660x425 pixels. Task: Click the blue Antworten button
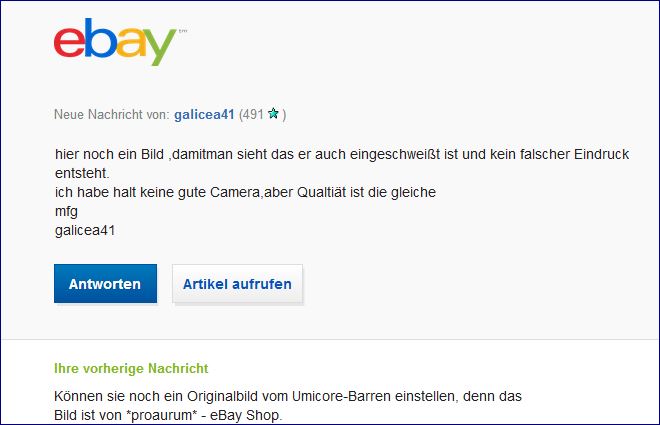(x=105, y=284)
